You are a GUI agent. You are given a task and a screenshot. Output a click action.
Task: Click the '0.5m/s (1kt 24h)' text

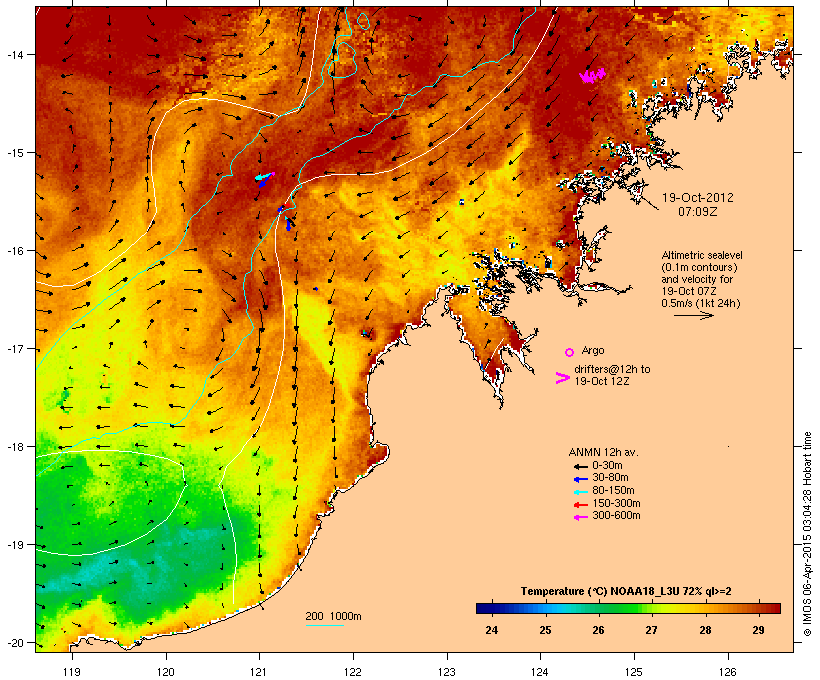click(x=701, y=303)
